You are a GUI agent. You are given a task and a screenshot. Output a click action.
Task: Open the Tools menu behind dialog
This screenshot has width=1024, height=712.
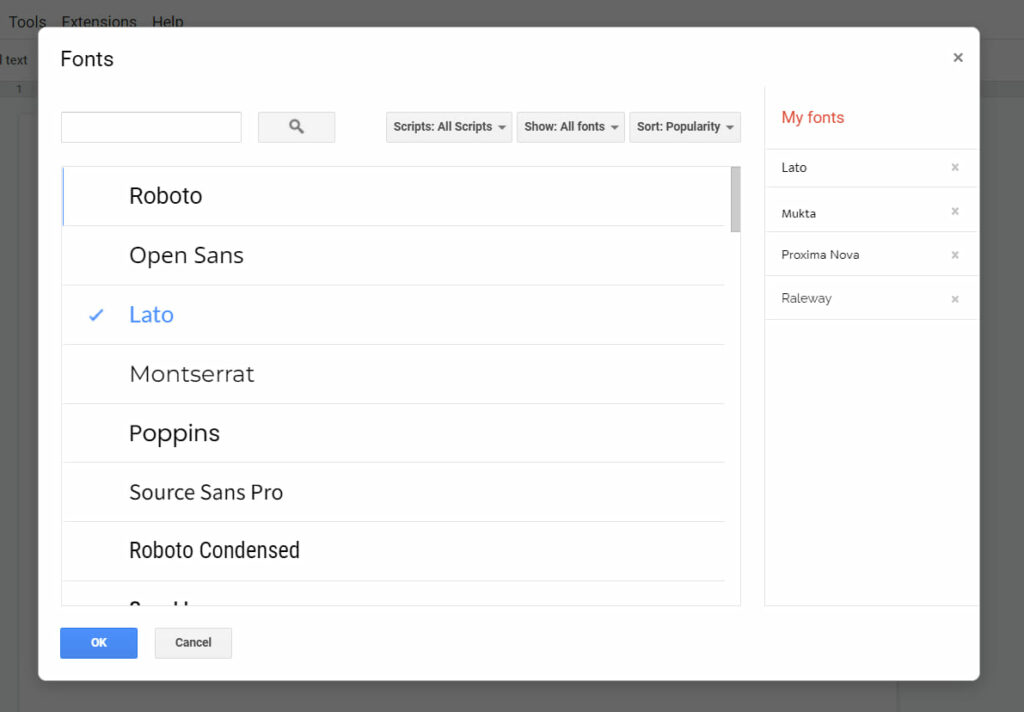(27, 22)
